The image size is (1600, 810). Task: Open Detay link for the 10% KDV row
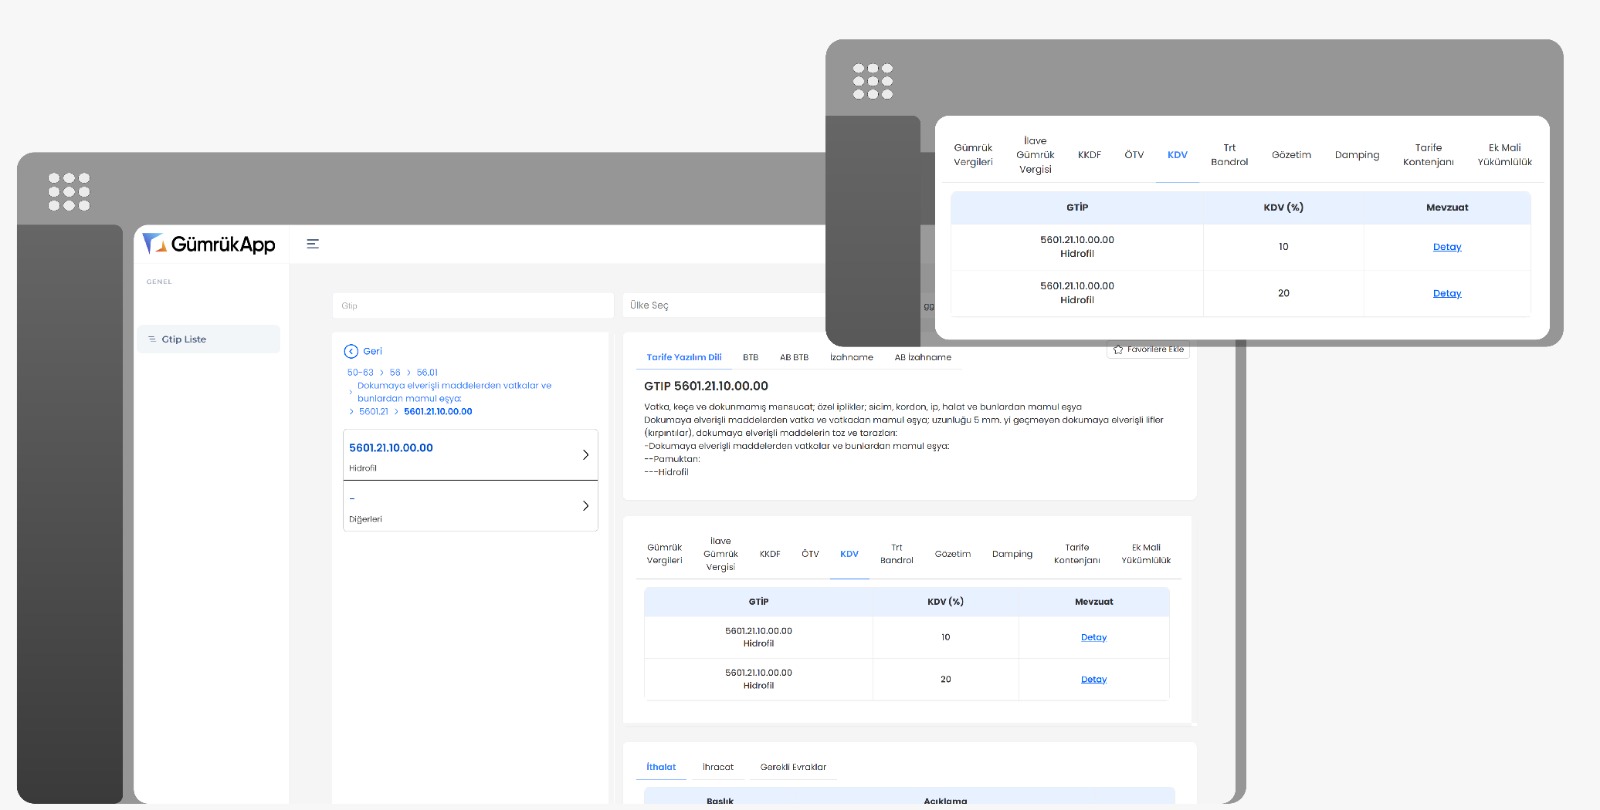point(1093,637)
